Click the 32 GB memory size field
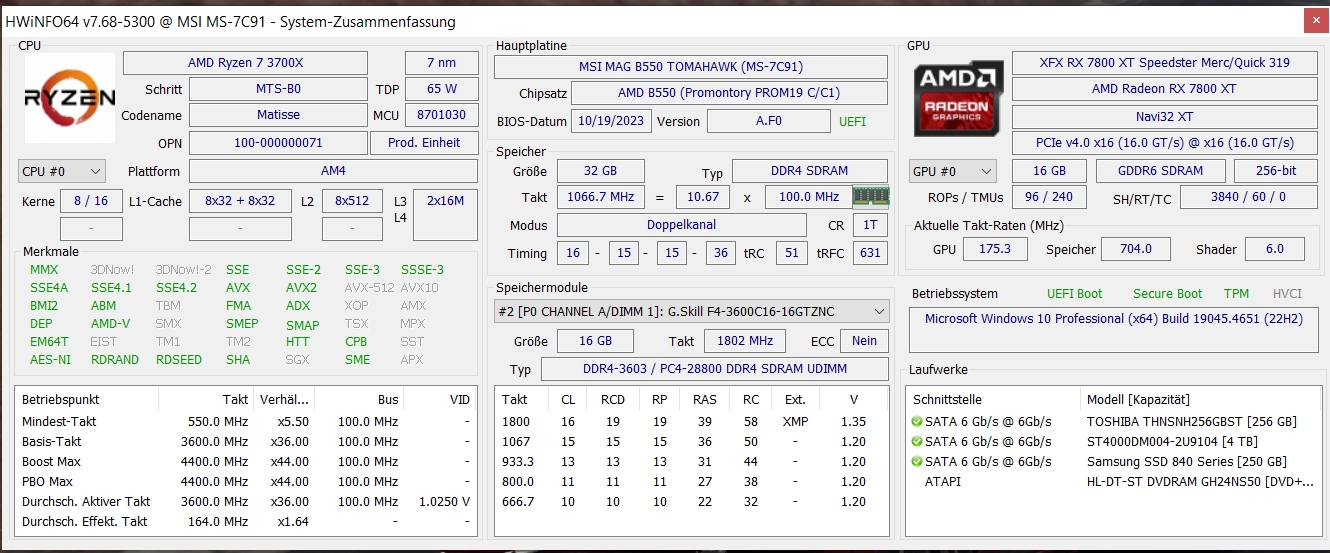Image resolution: width=1330 pixels, height=553 pixels. [x=601, y=171]
